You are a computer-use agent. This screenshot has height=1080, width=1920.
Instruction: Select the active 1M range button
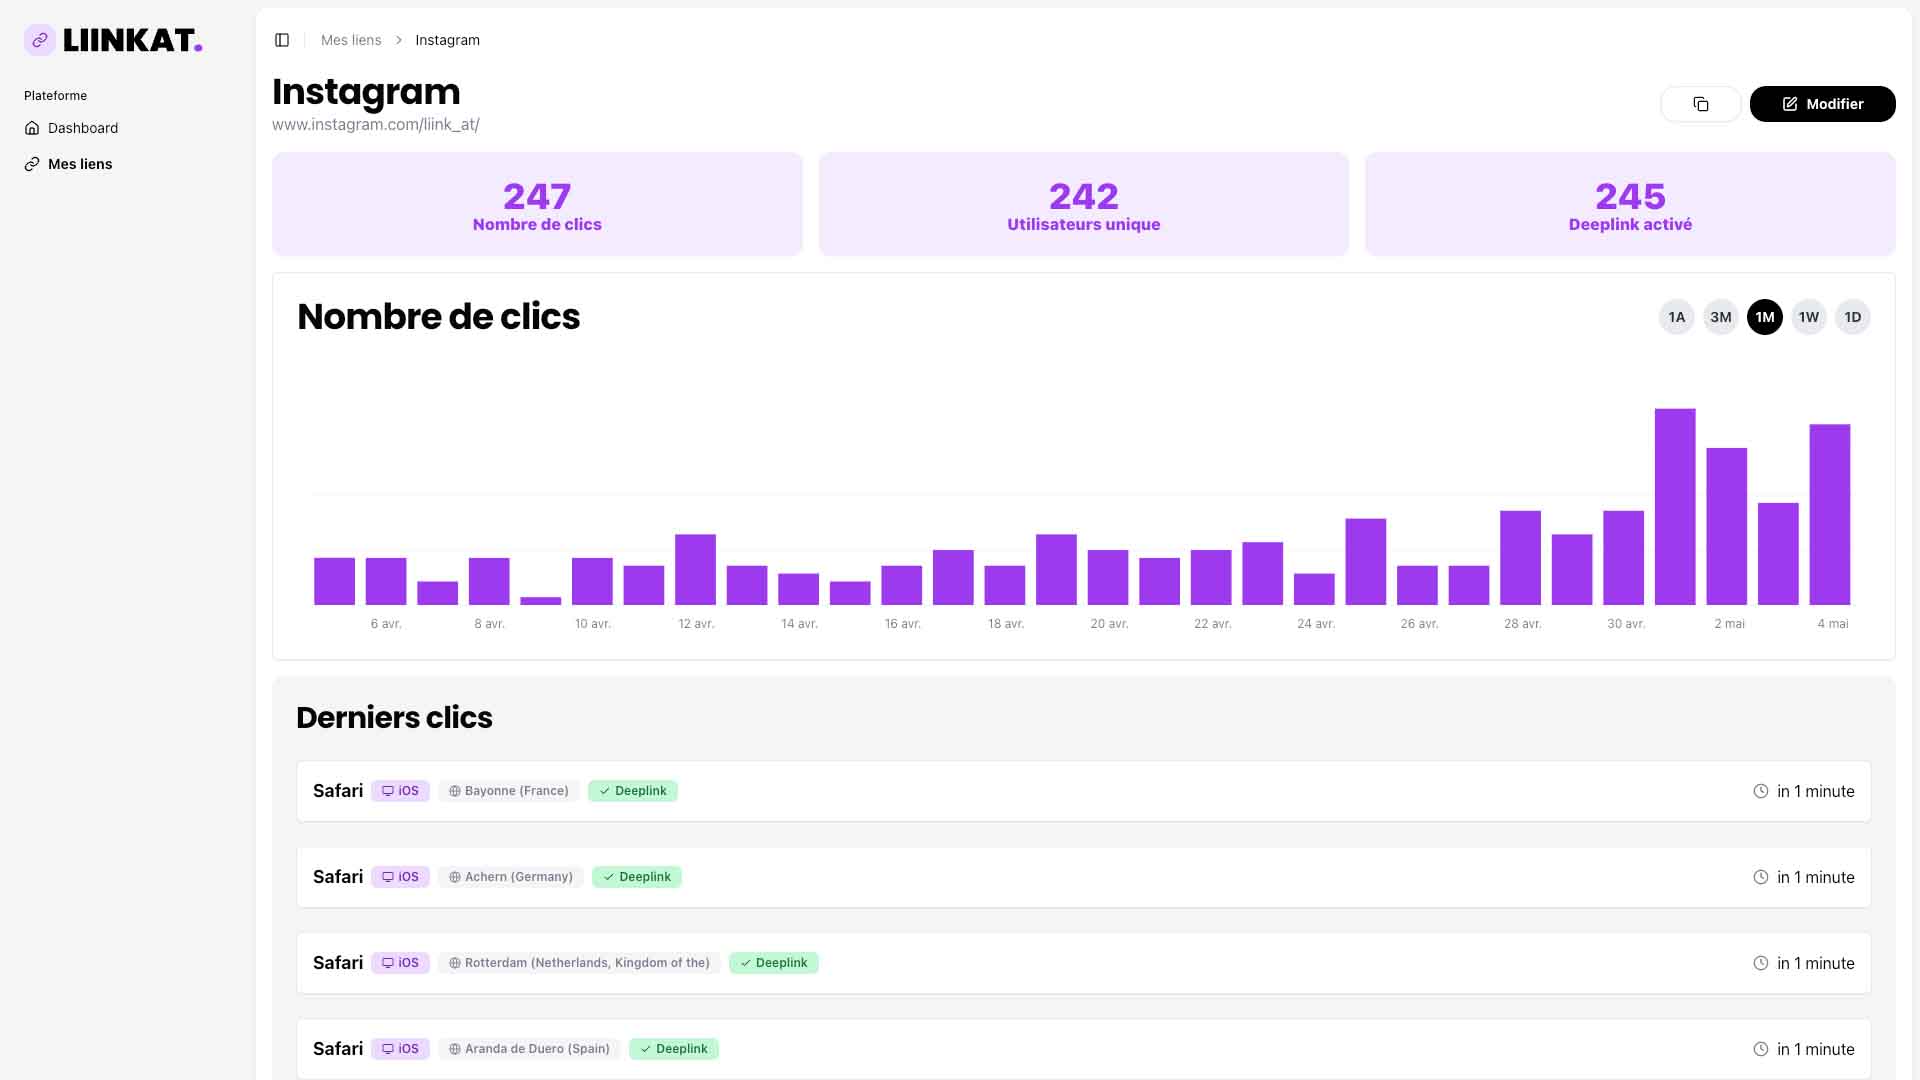(1764, 317)
